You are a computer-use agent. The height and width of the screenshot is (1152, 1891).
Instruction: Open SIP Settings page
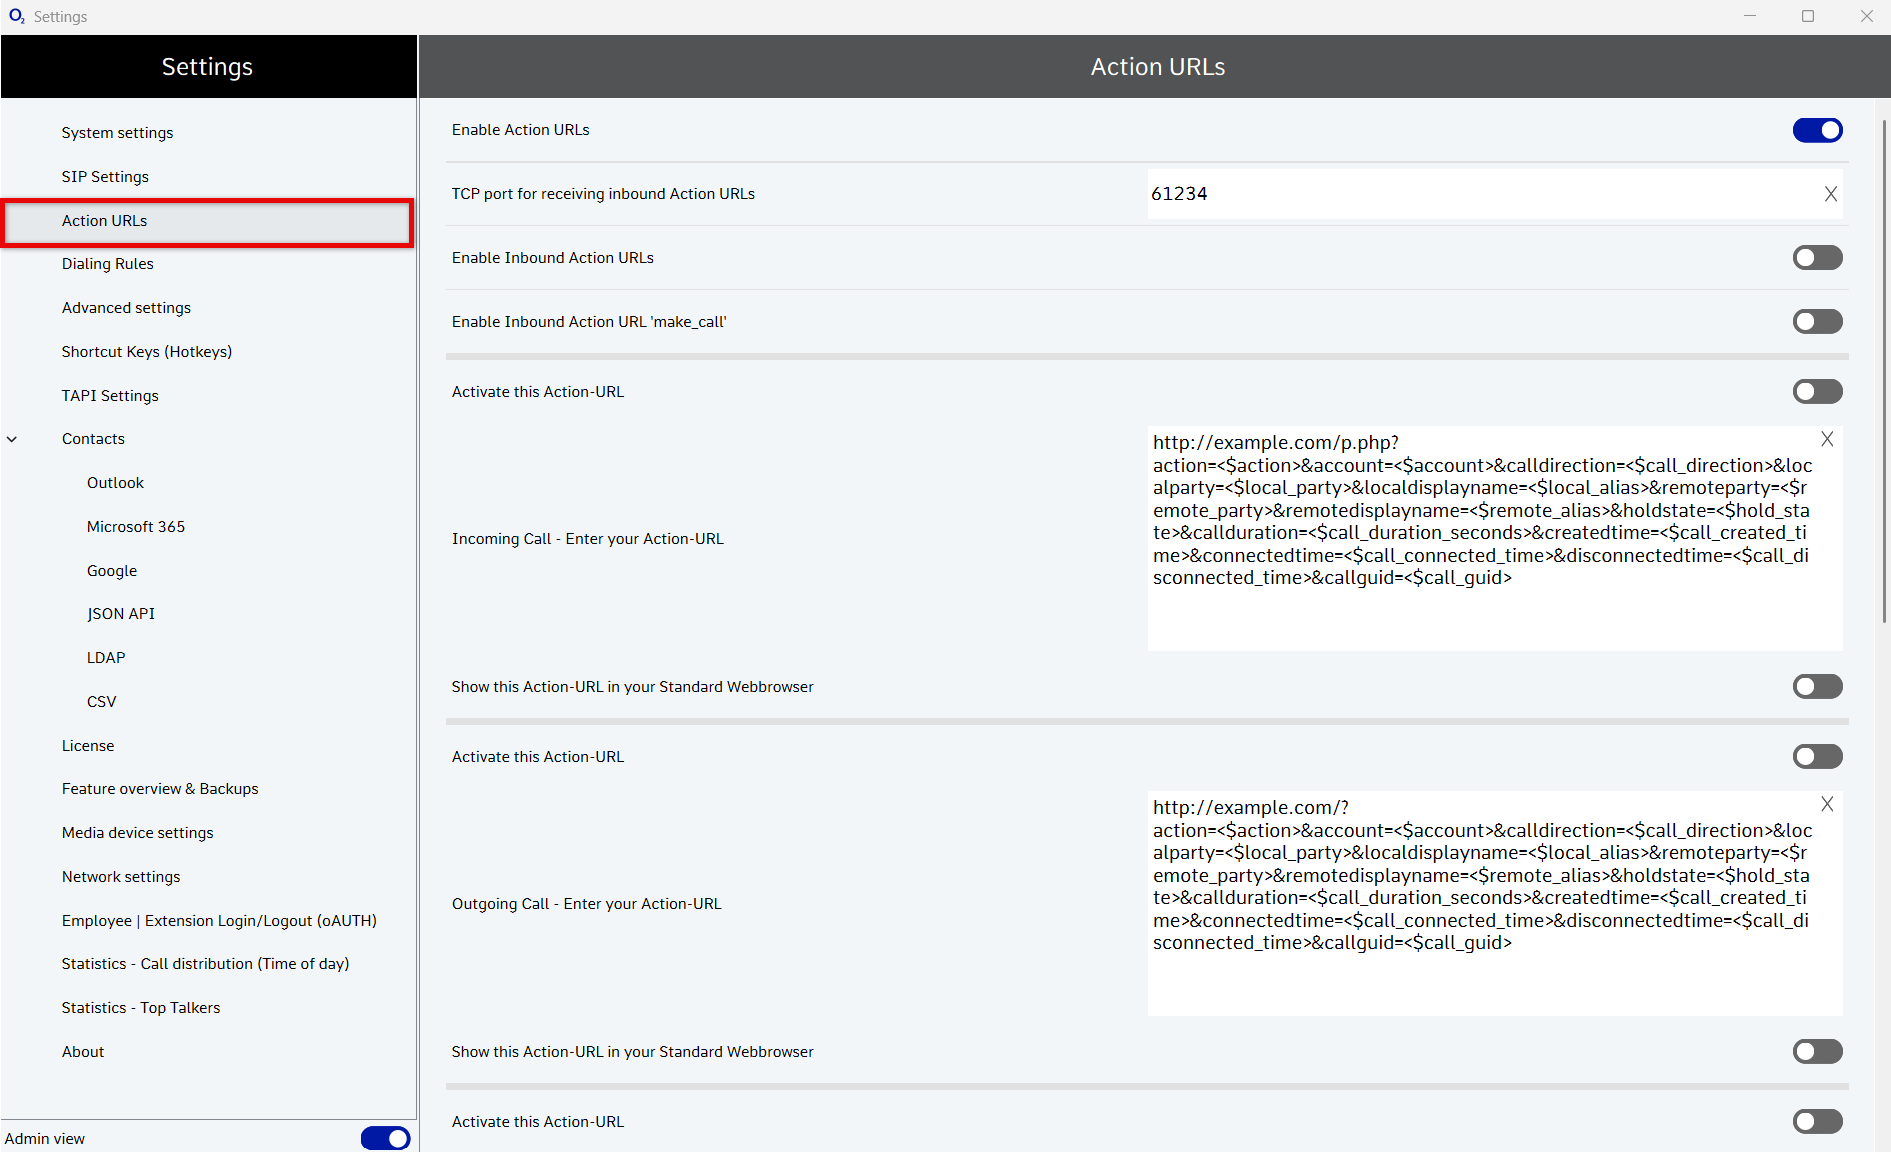tap(105, 177)
